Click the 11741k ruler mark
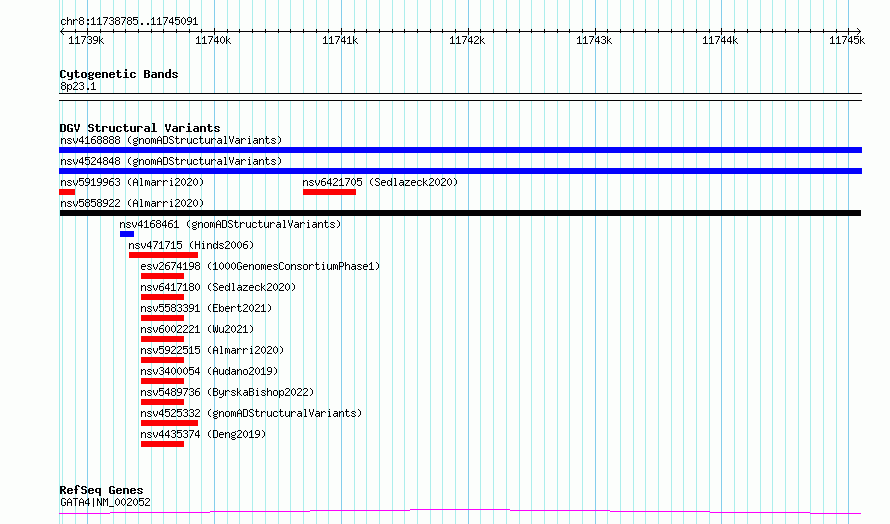Image resolution: width=890 pixels, height=524 pixels. click(340, 40)
